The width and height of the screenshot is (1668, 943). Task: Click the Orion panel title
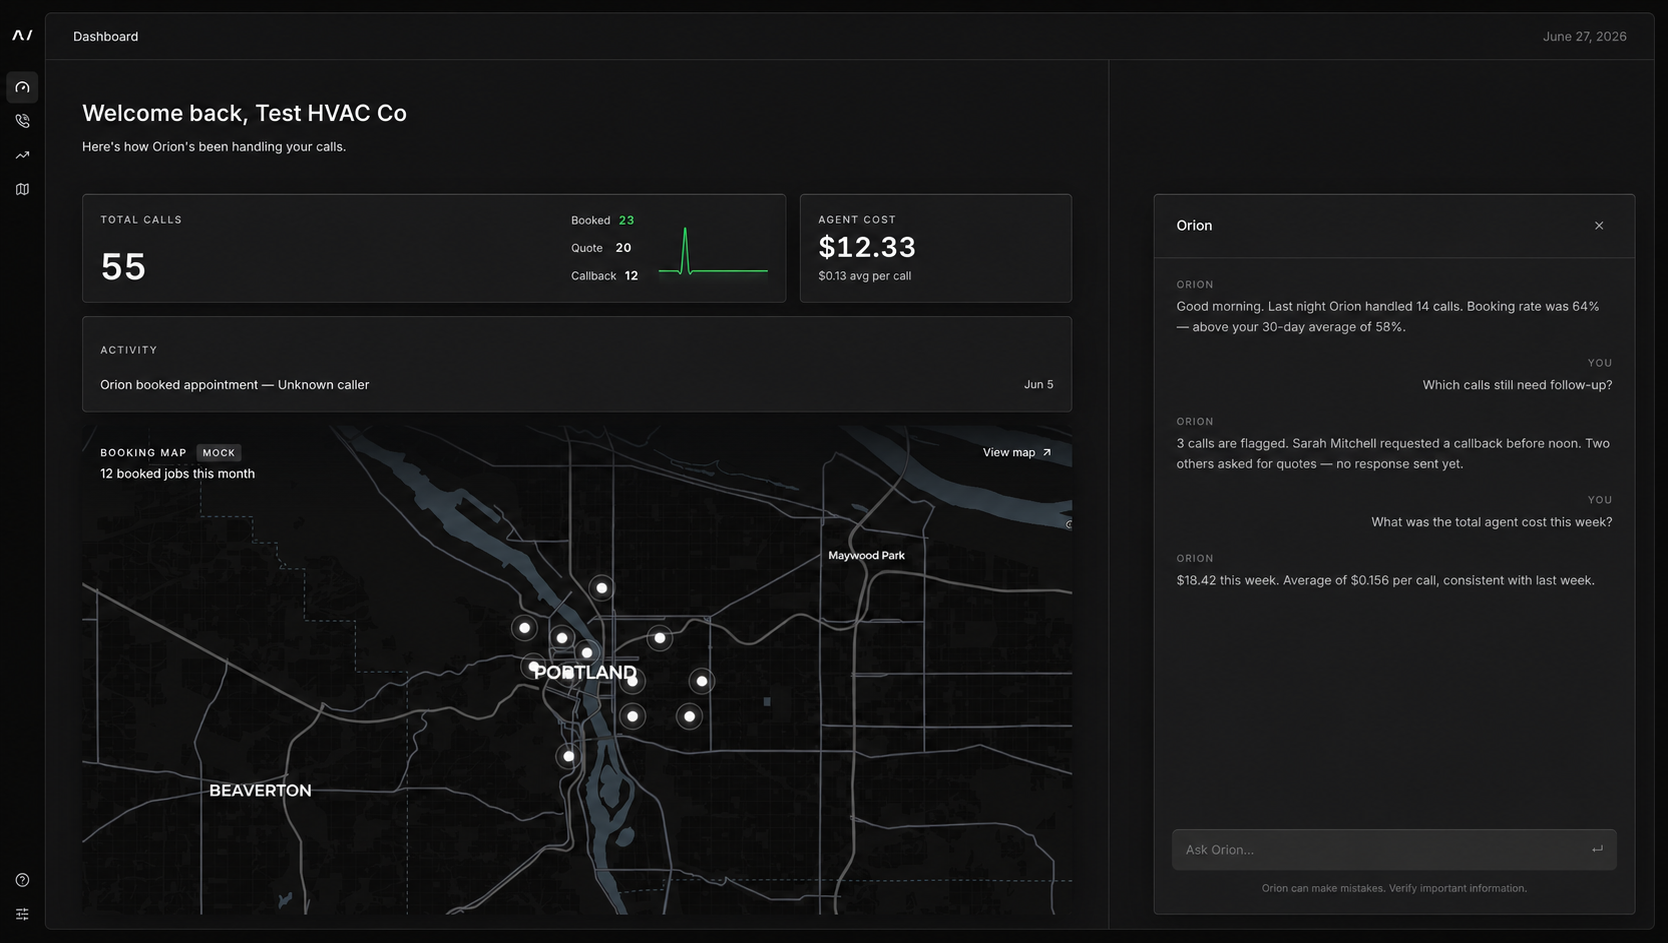(1194, 226)
